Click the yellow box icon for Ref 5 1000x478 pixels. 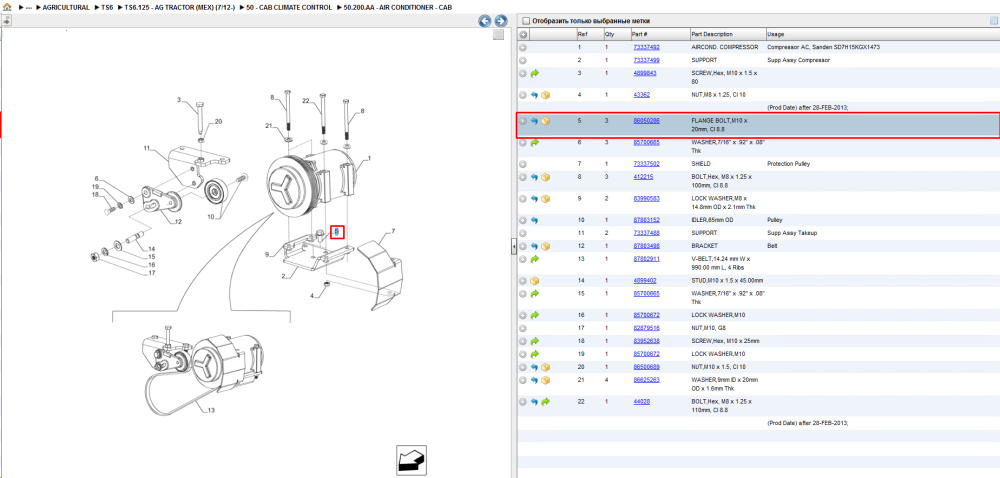(x=546, y=121)
